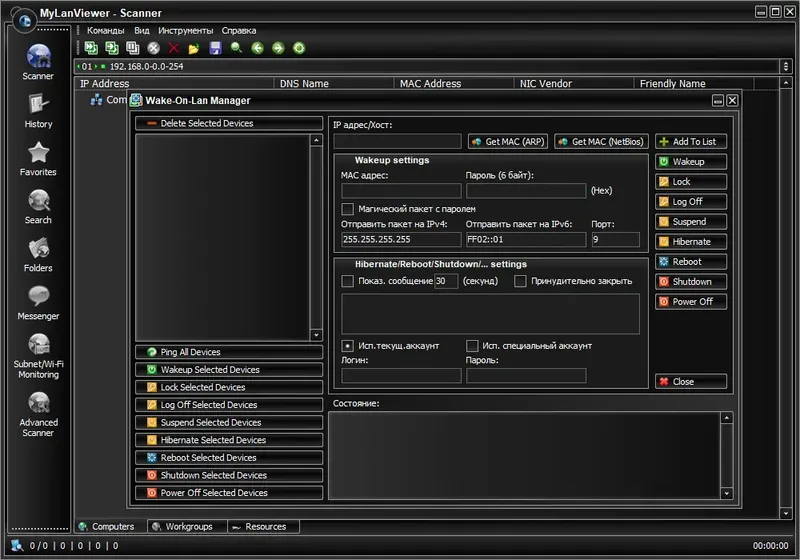Click the red X delete toolbar icon
This screenshot has height=560, width=800.
174,48
